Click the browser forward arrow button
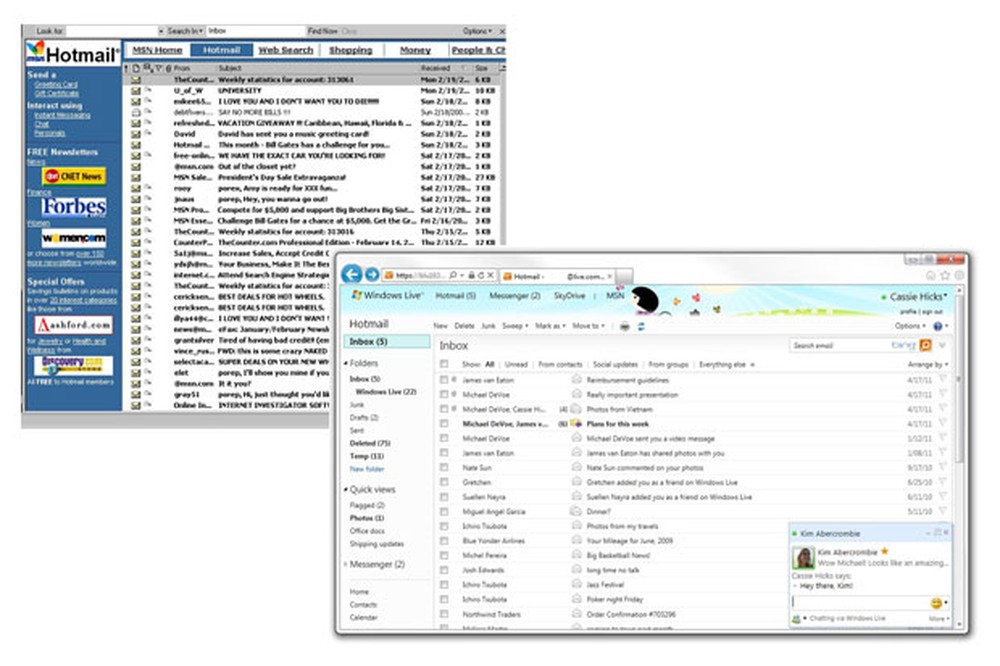 point(372,275)
